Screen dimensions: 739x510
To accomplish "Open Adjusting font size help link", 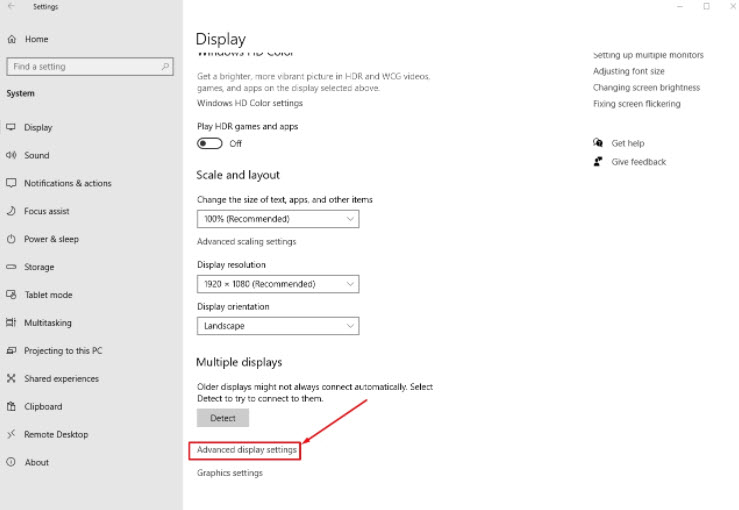I will (629, 71).
